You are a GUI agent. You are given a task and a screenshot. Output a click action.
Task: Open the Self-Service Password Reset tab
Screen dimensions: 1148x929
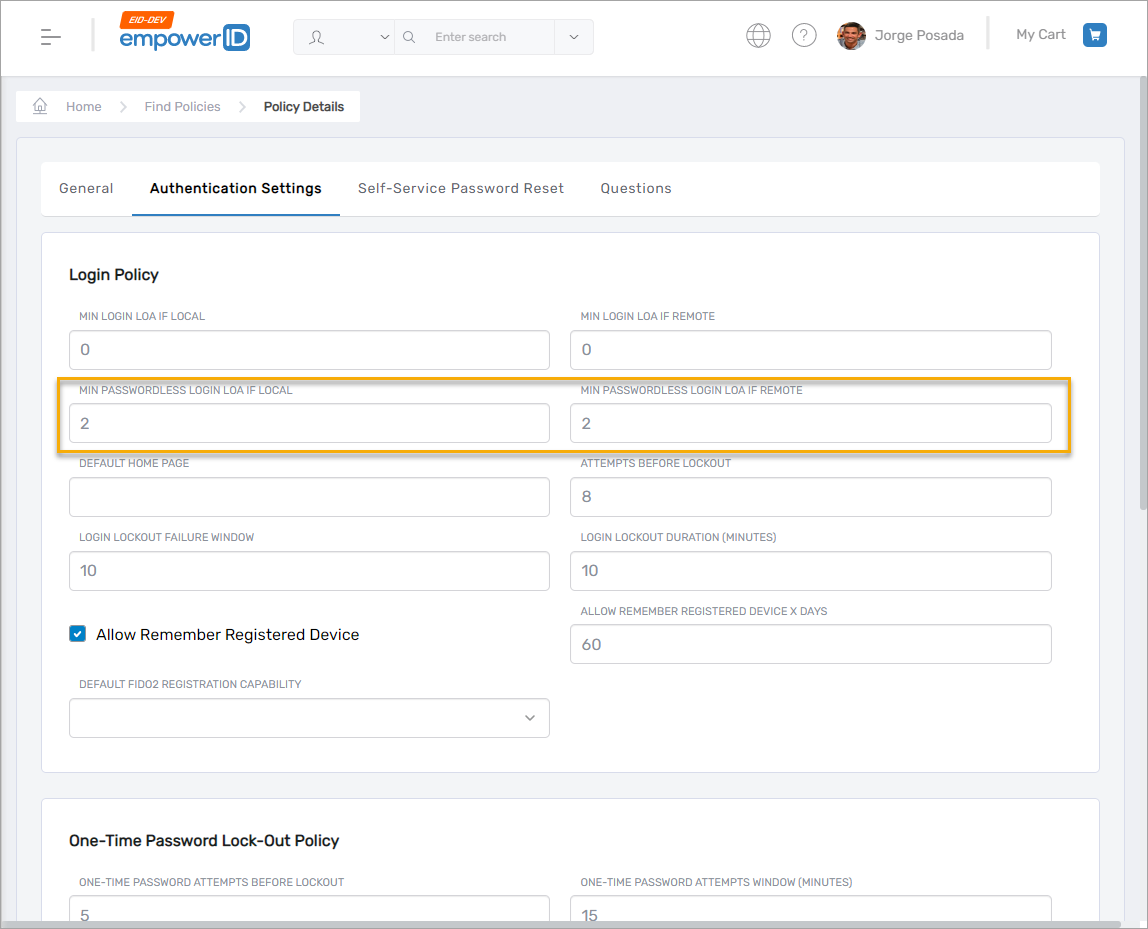(x=461, y=188)
